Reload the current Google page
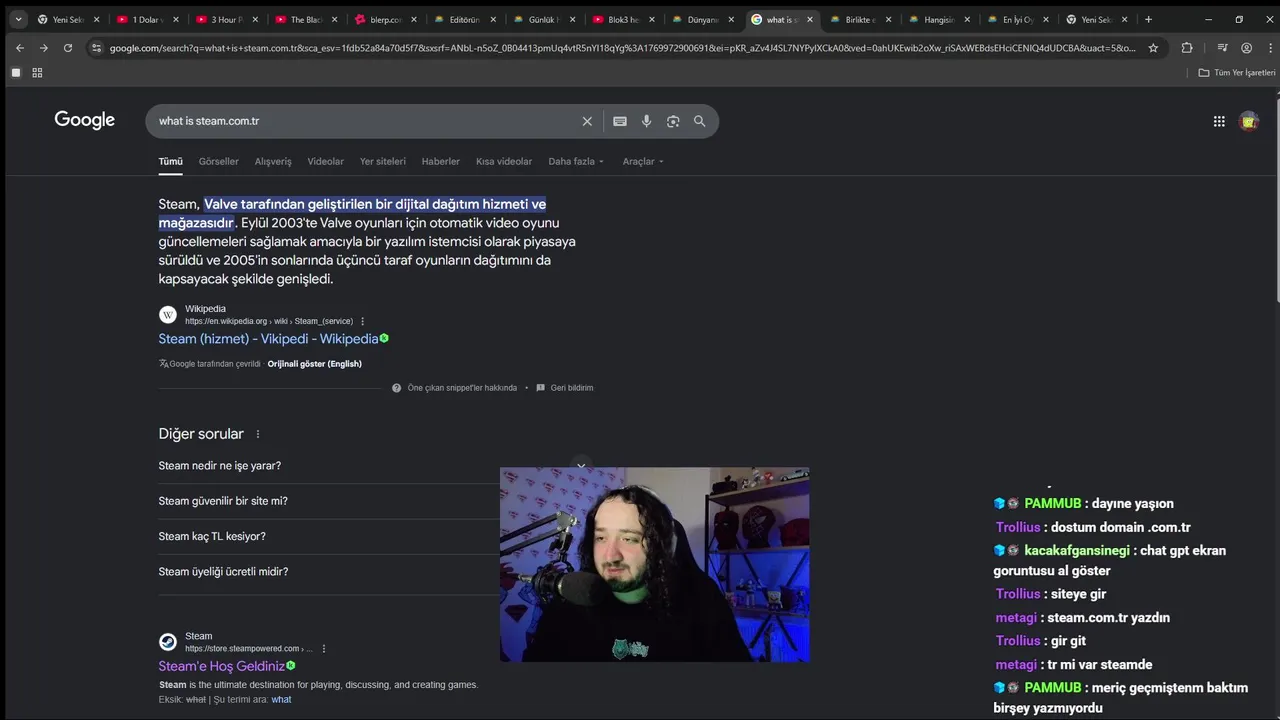The width and height of the screenshot is (1280, 720). [x=68, y=48]
